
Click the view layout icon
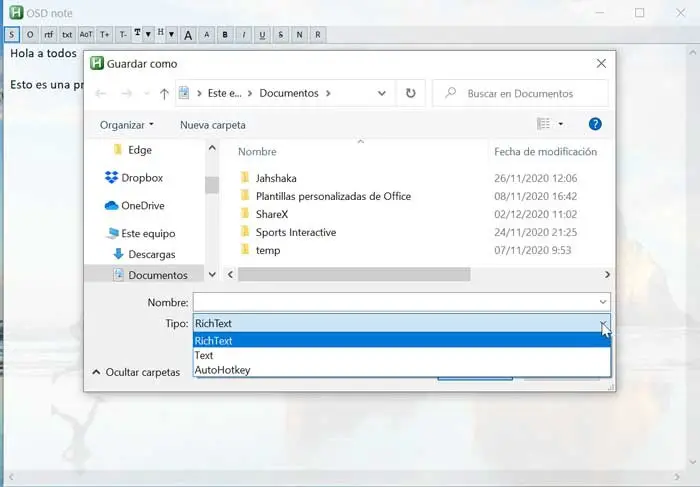click(x=543, y=124)
